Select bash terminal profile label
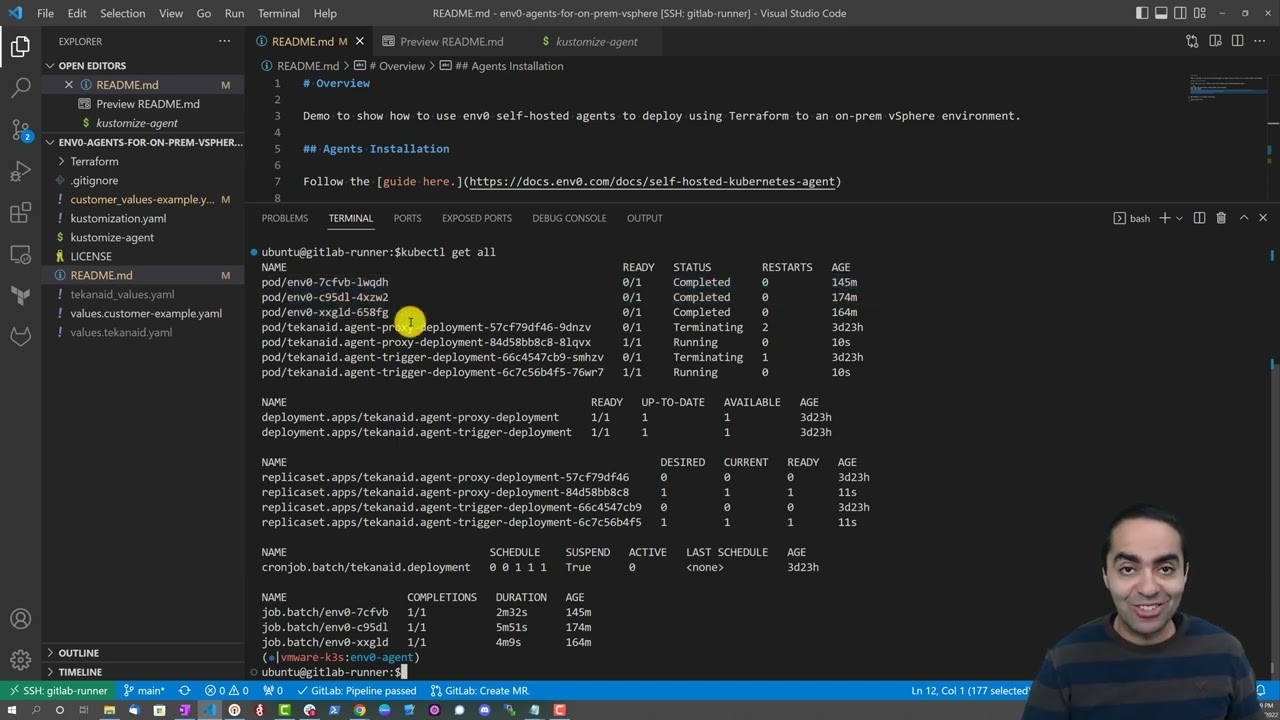This screenshot has height=720, width=1280. pyautogui.click(x=1132, y=218)
